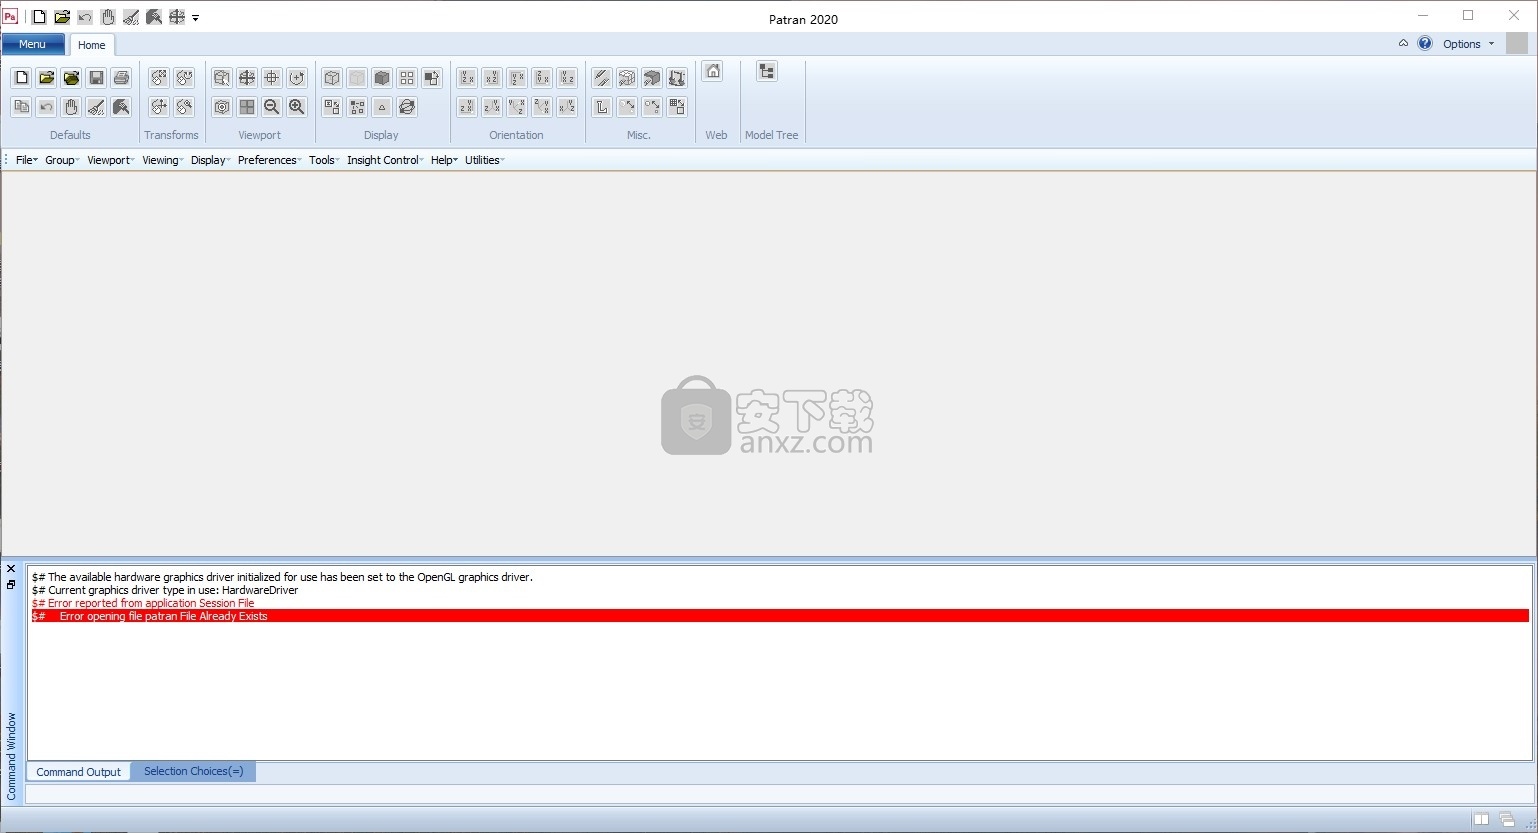
Task: Click the command line input field
Action: click(778, 794)
